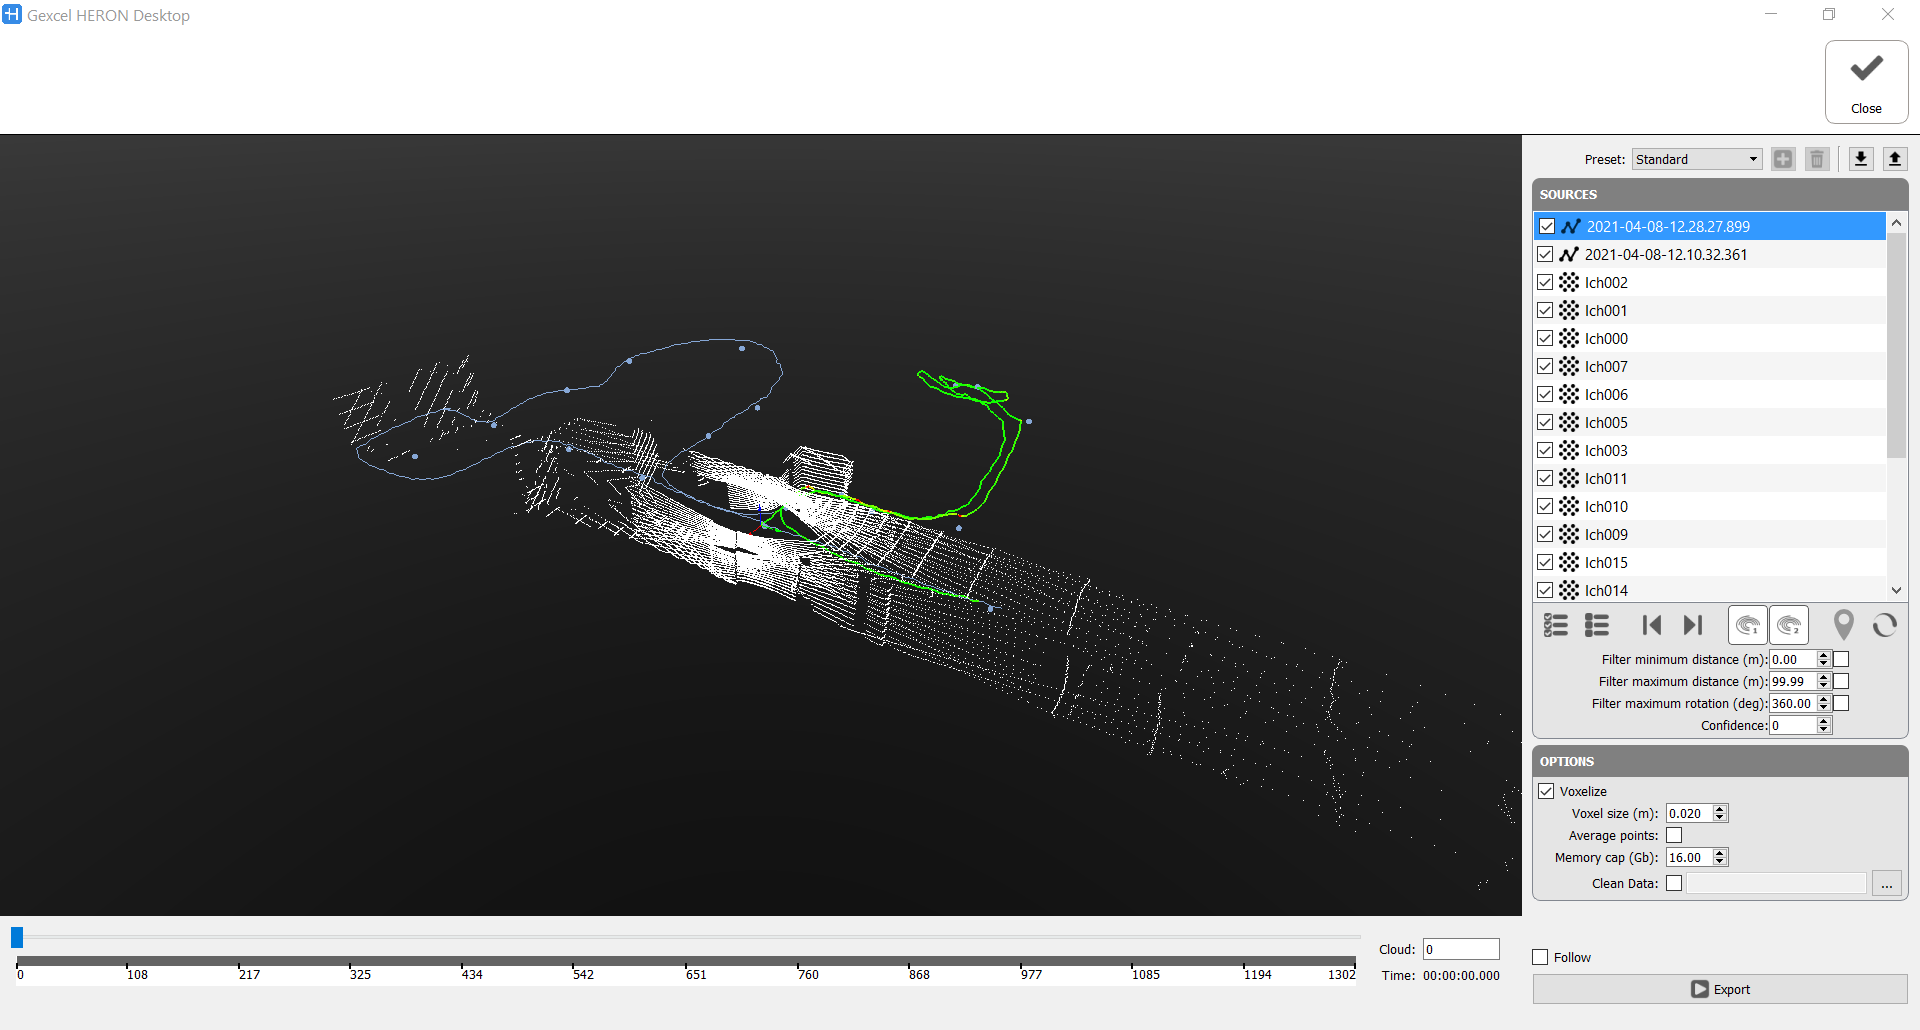Screen dimensions: 1920x1030
Task: Uncheck the lch002 source checkbox
Action: tap(1546, 283)
